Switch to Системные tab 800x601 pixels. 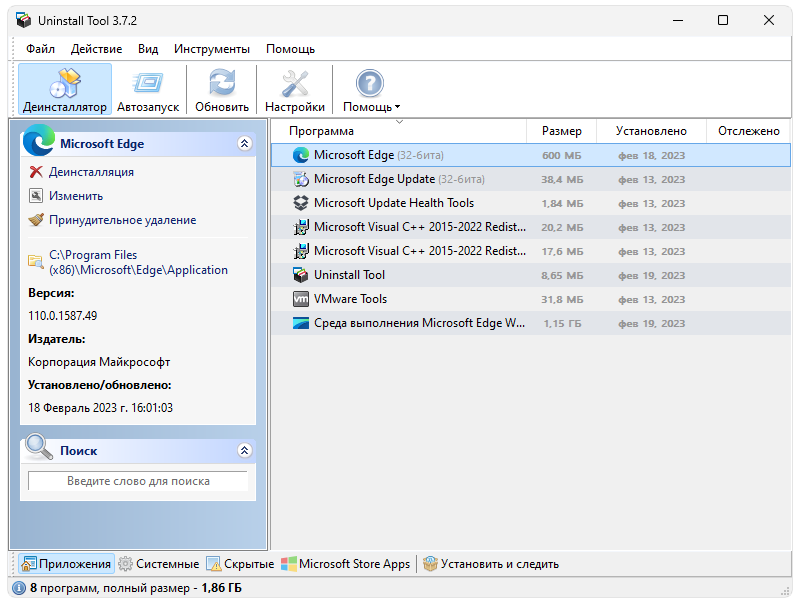coord(160,564)
